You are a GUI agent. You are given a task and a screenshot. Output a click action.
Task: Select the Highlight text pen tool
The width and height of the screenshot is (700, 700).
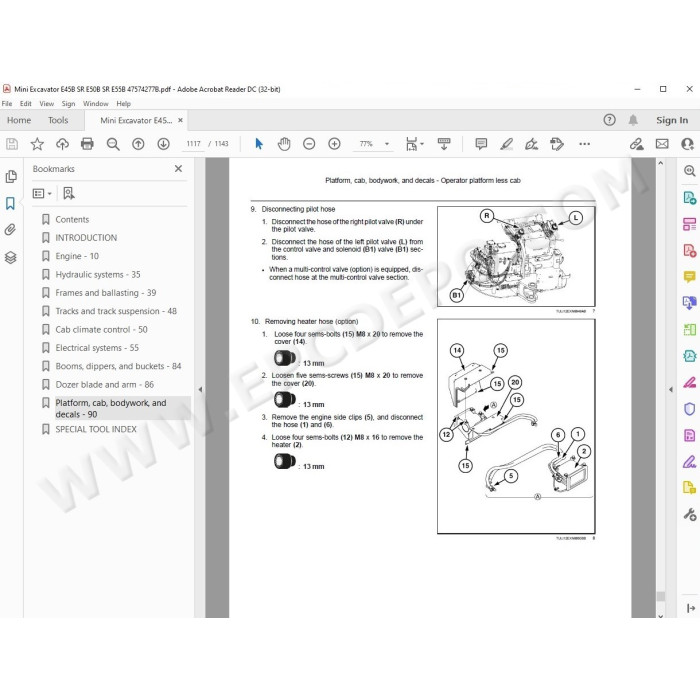(506, 144)
